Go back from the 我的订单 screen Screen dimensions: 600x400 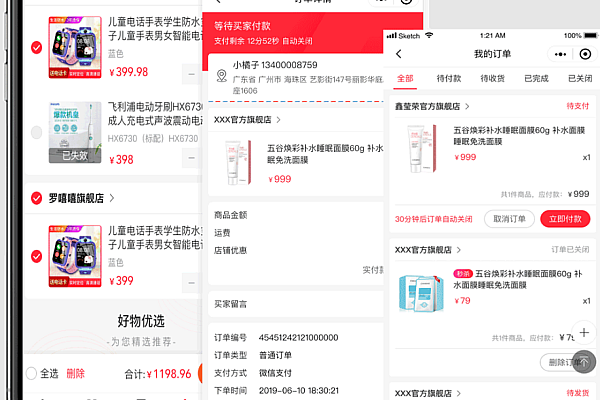point(399,54)
